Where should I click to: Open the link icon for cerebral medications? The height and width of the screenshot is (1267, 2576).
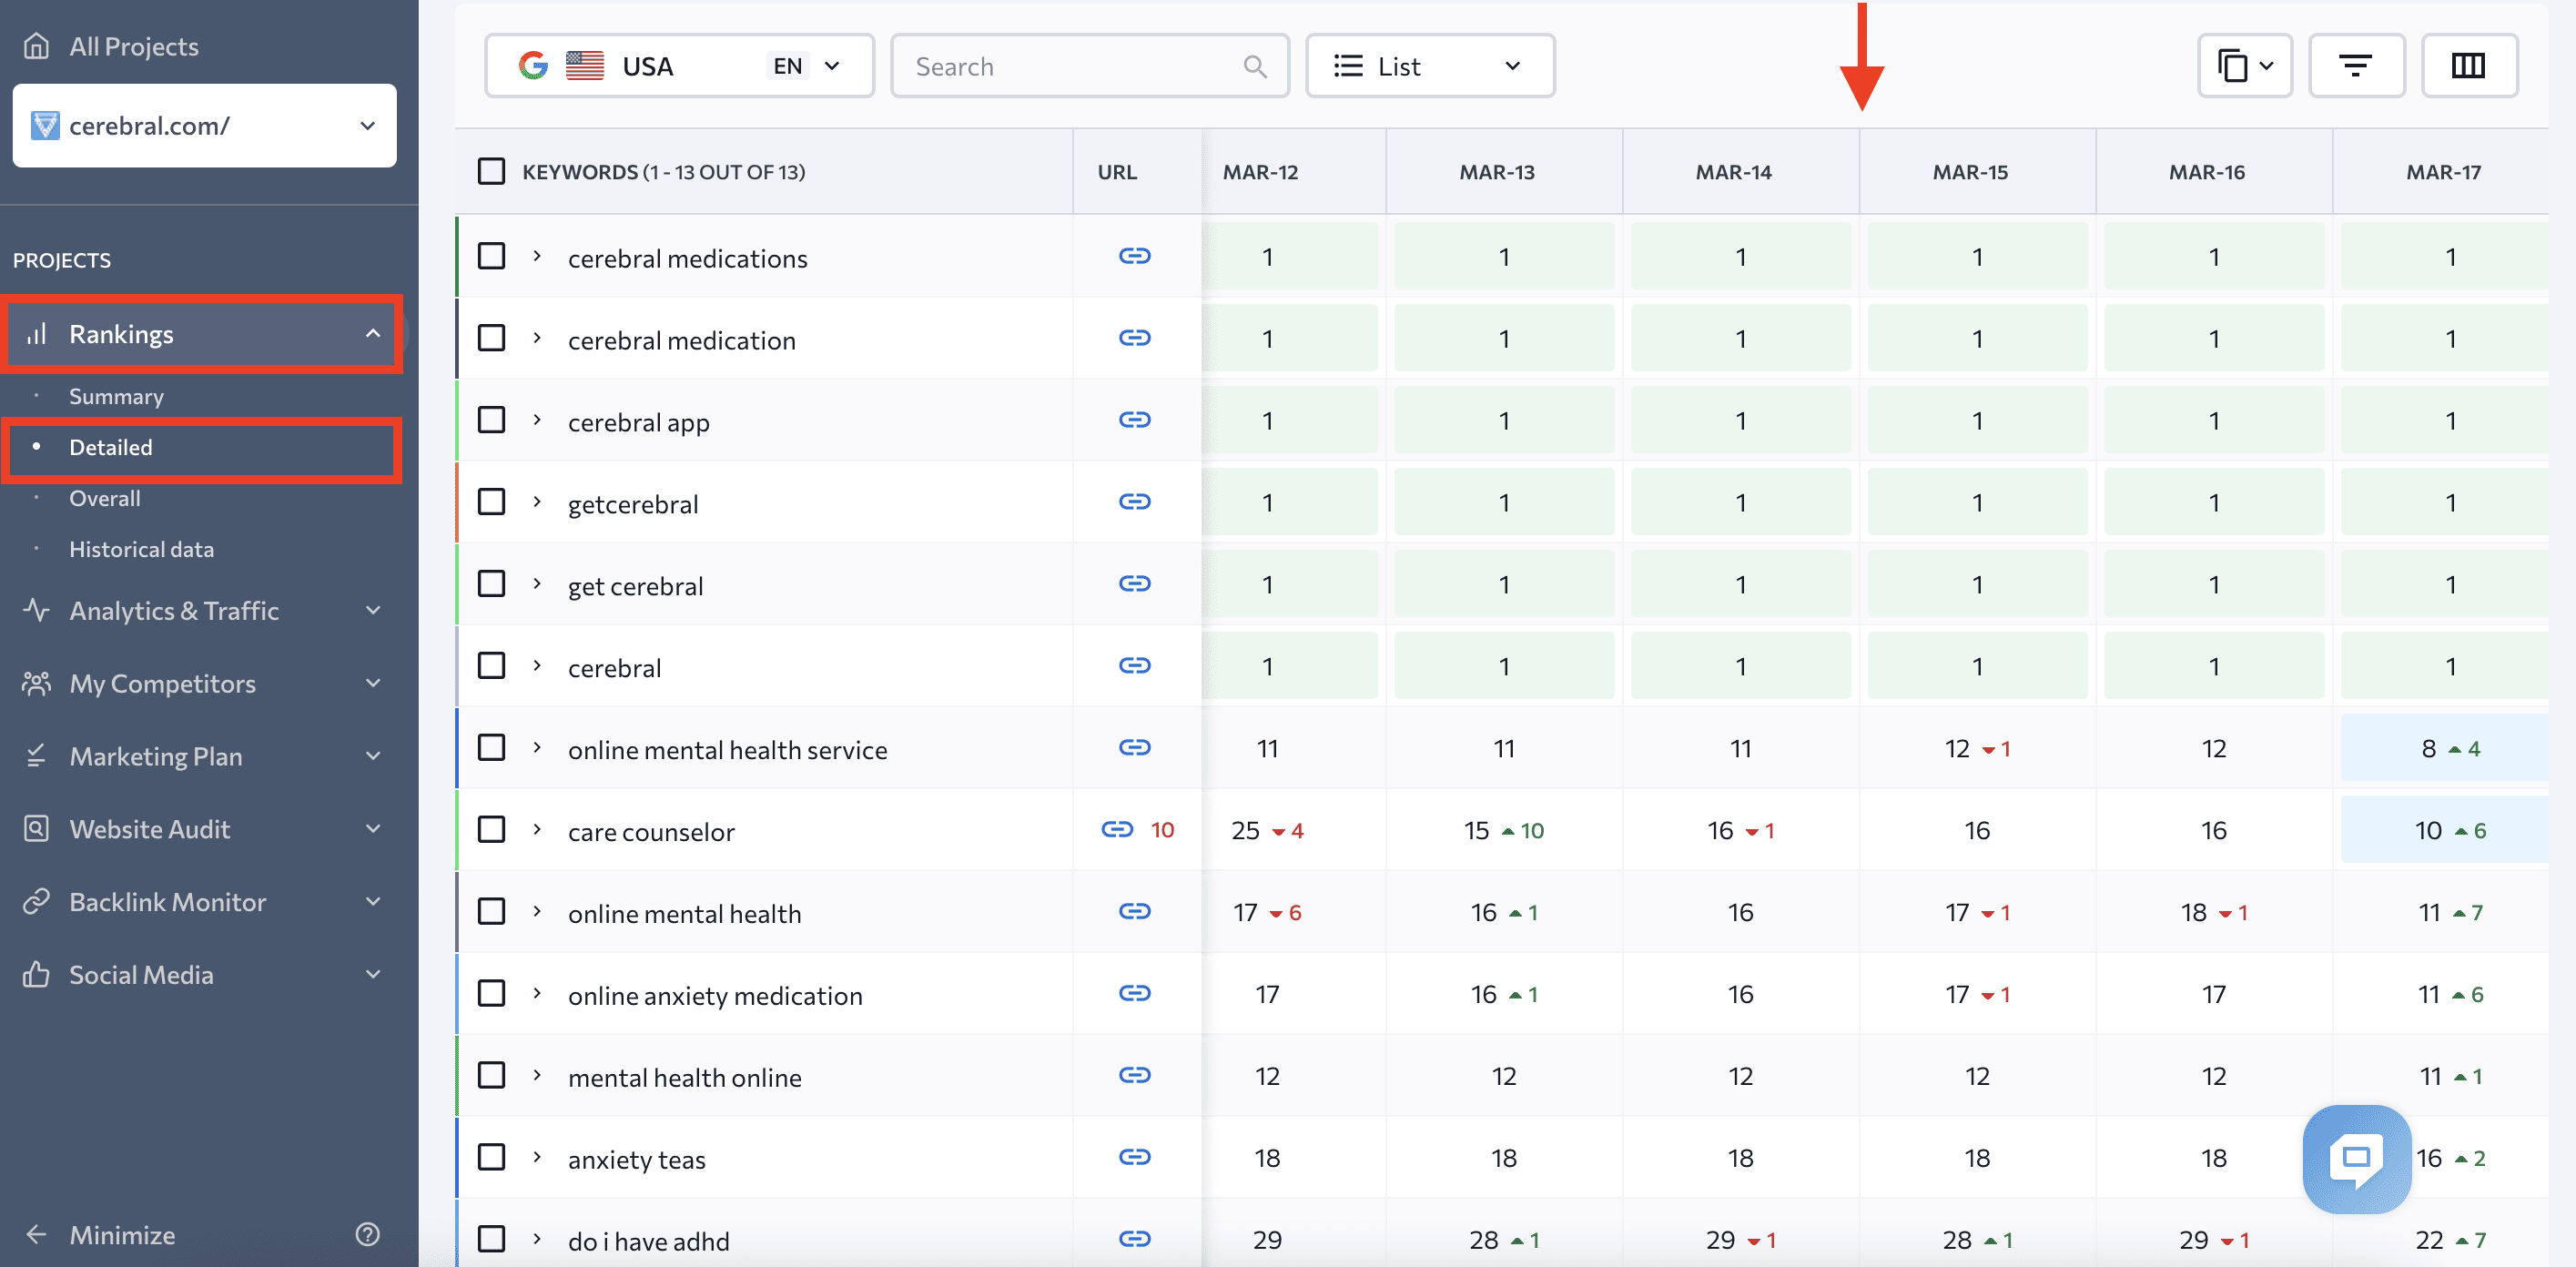pyautogui.click(x=1134, y=257)
